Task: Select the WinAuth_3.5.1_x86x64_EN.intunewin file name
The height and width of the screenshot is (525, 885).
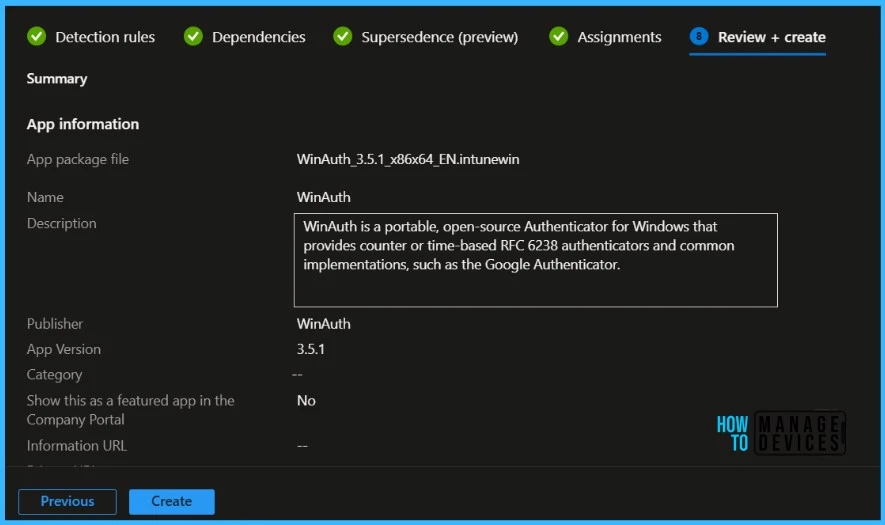Action: click(408, 159)
